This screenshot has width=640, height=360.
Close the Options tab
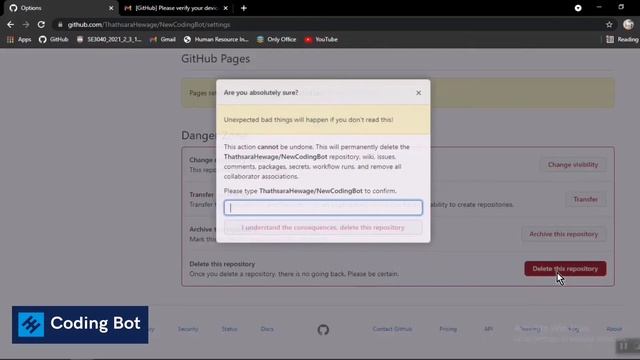coord(111,8)
